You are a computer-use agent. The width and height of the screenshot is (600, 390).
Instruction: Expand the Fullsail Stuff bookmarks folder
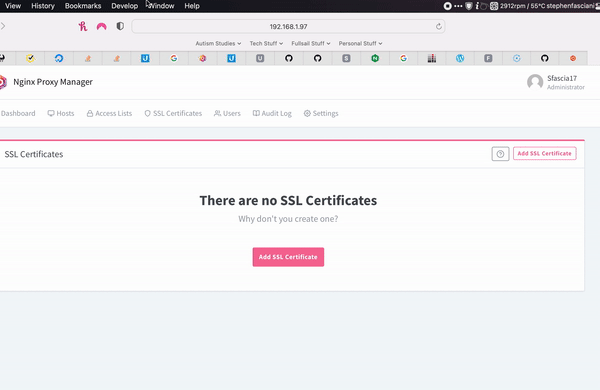click(x=311, y=43)
